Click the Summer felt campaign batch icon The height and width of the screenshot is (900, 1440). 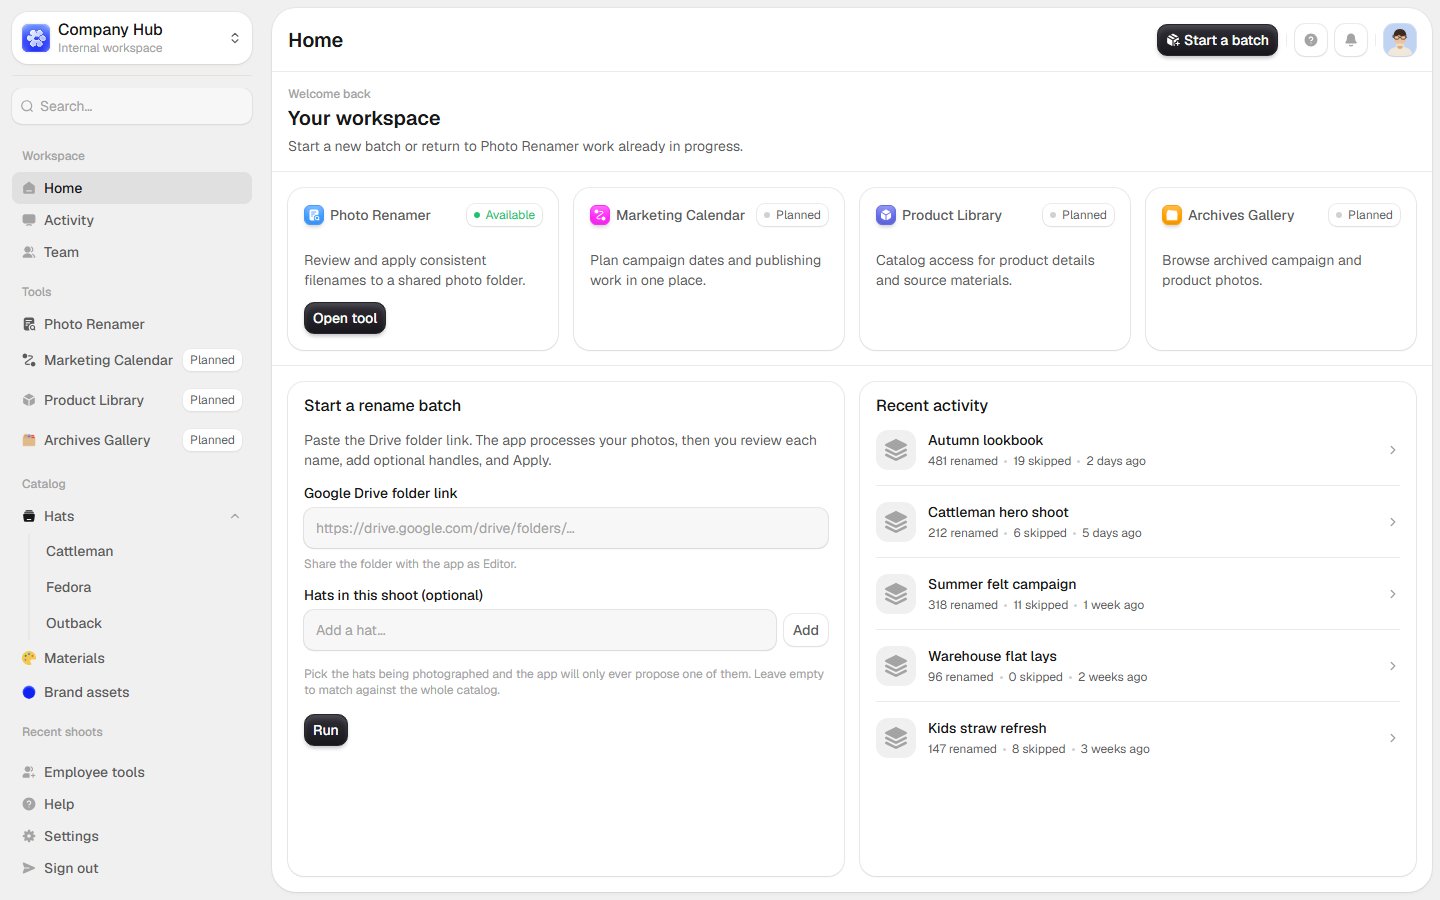click(896, 594)
